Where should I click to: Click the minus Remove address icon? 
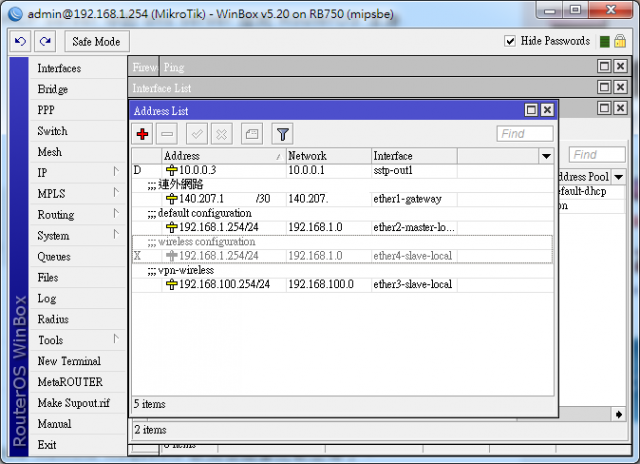(x=167, y=134)
